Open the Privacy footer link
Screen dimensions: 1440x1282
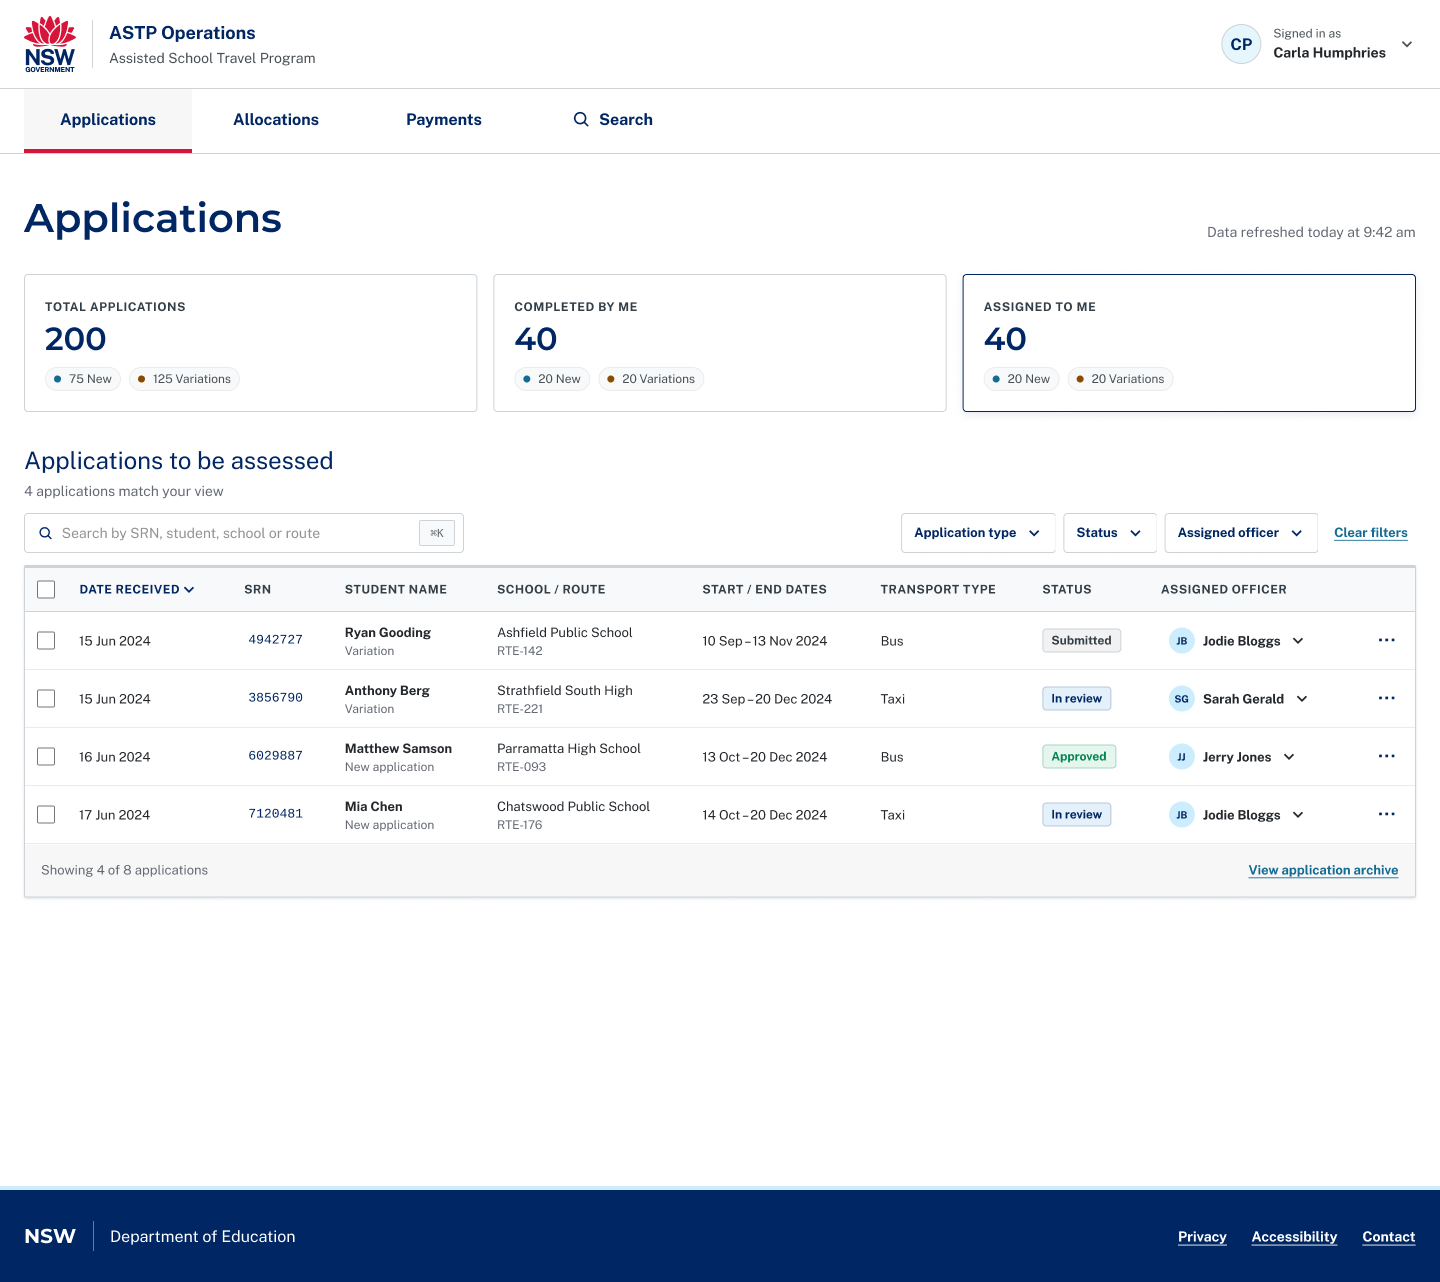click(1202, 1237)
